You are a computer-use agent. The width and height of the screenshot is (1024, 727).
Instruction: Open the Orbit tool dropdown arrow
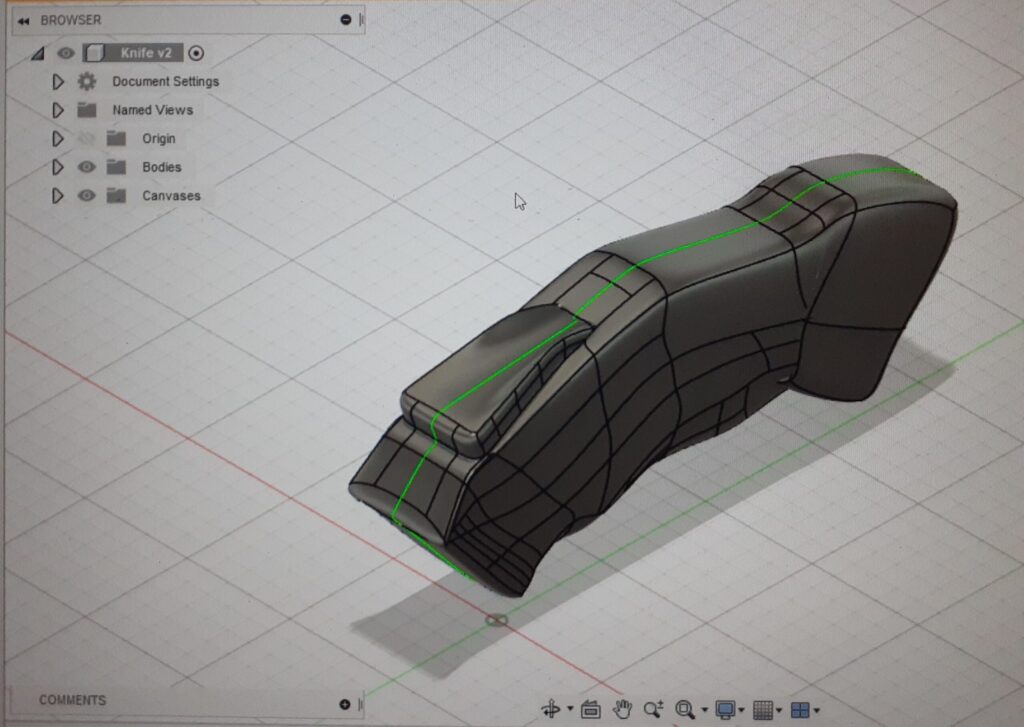click(570, 710)
